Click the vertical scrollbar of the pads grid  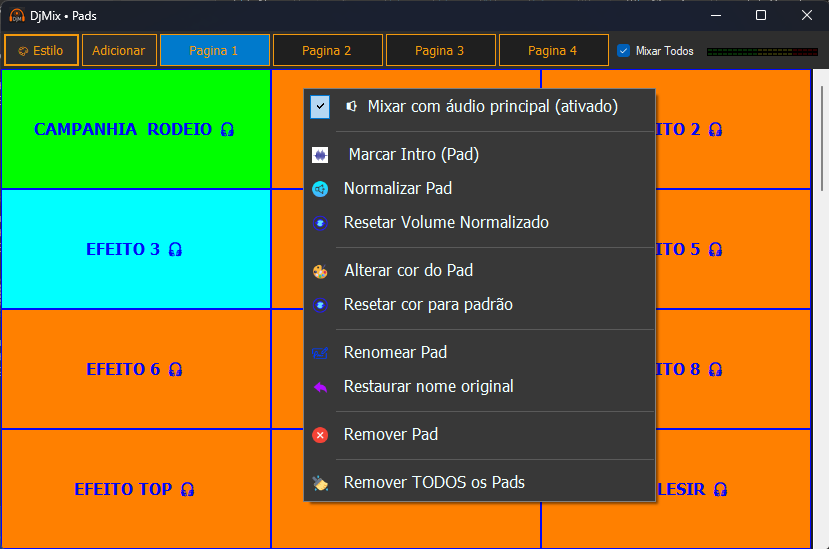tap(822, 138)
